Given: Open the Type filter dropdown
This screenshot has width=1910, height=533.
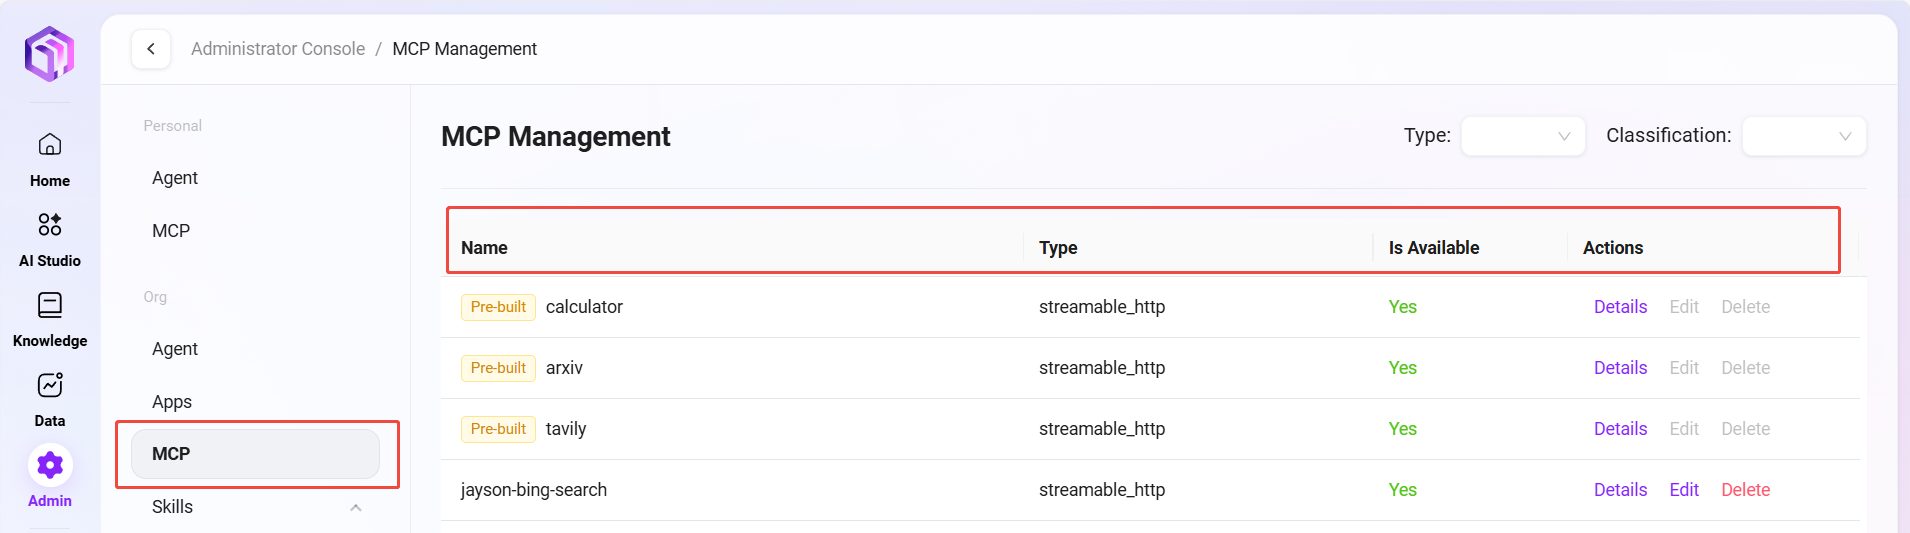Looking at the screenshot, I should pyautogui.click(x=1522, y=136).
